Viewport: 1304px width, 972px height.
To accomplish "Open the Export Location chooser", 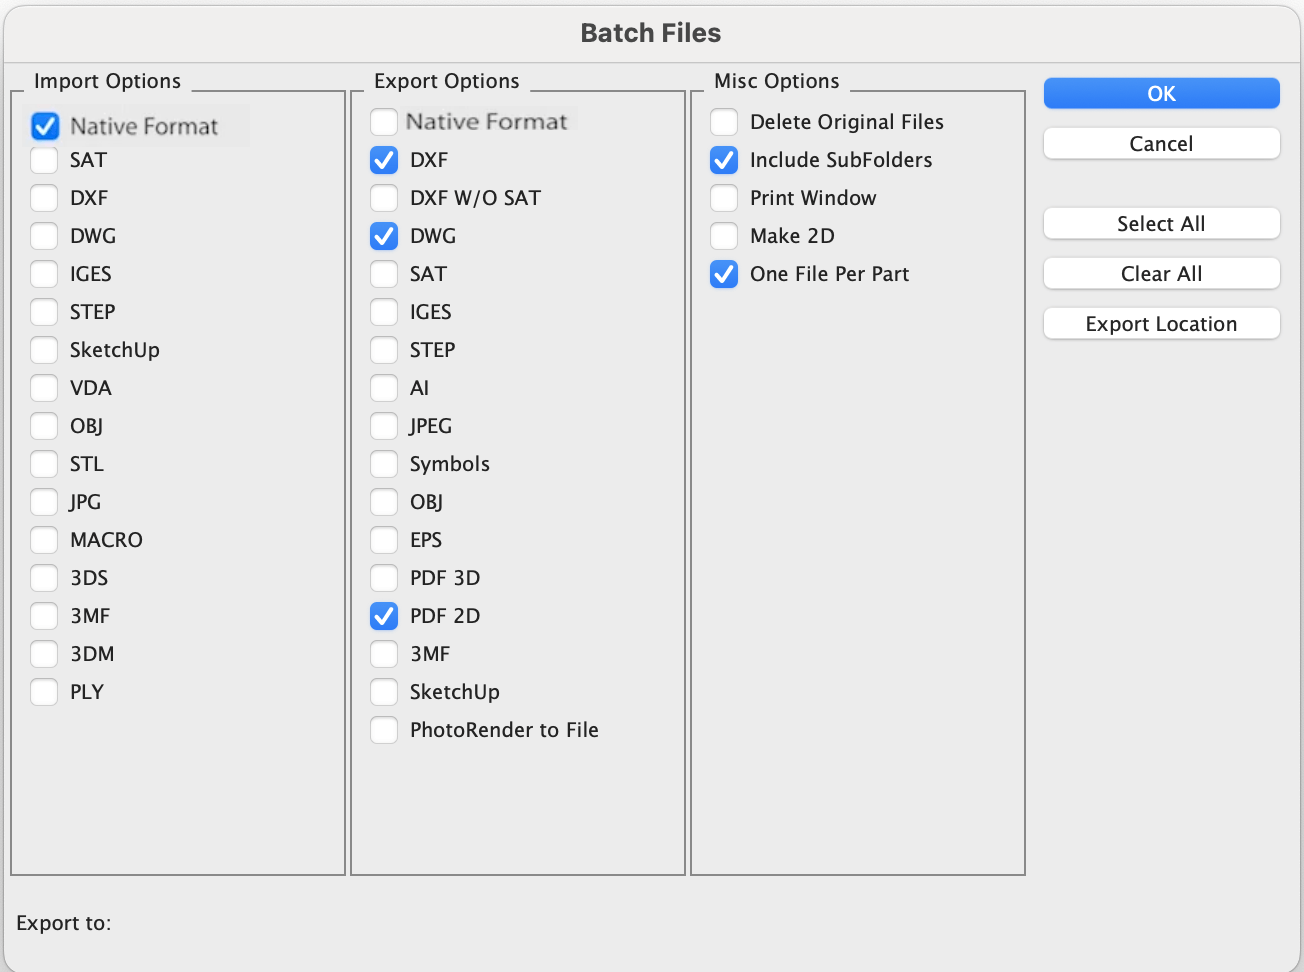I will 1161,324.
